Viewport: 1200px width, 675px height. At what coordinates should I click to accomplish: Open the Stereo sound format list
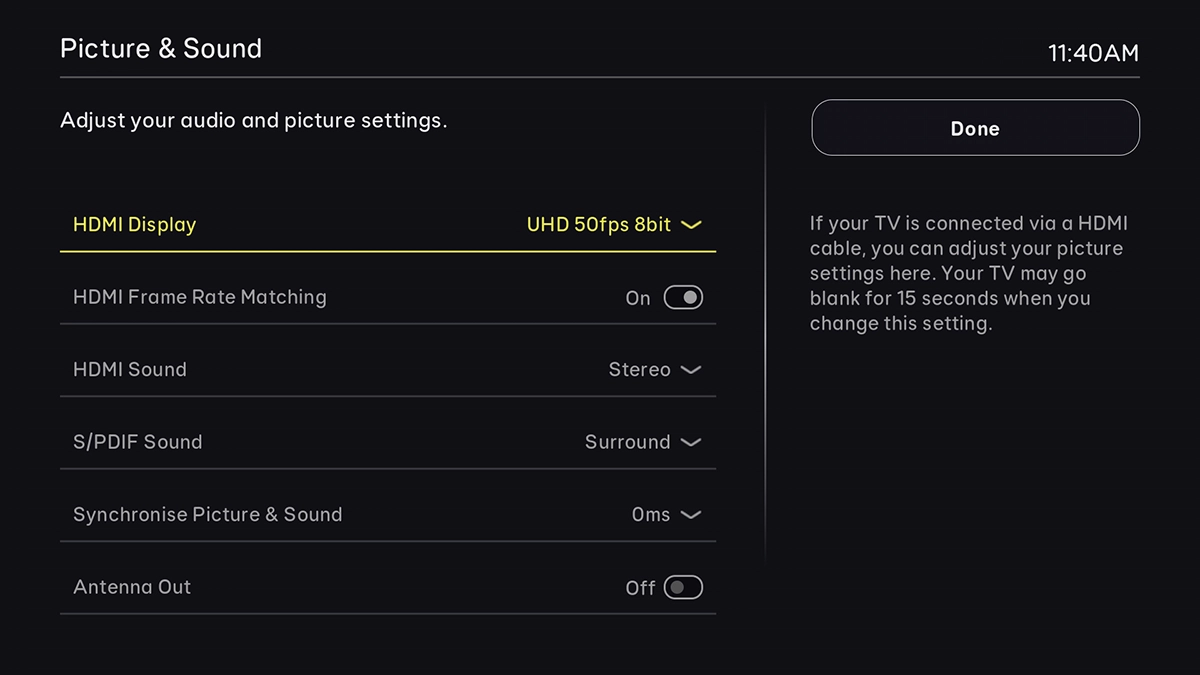point(692,369)
